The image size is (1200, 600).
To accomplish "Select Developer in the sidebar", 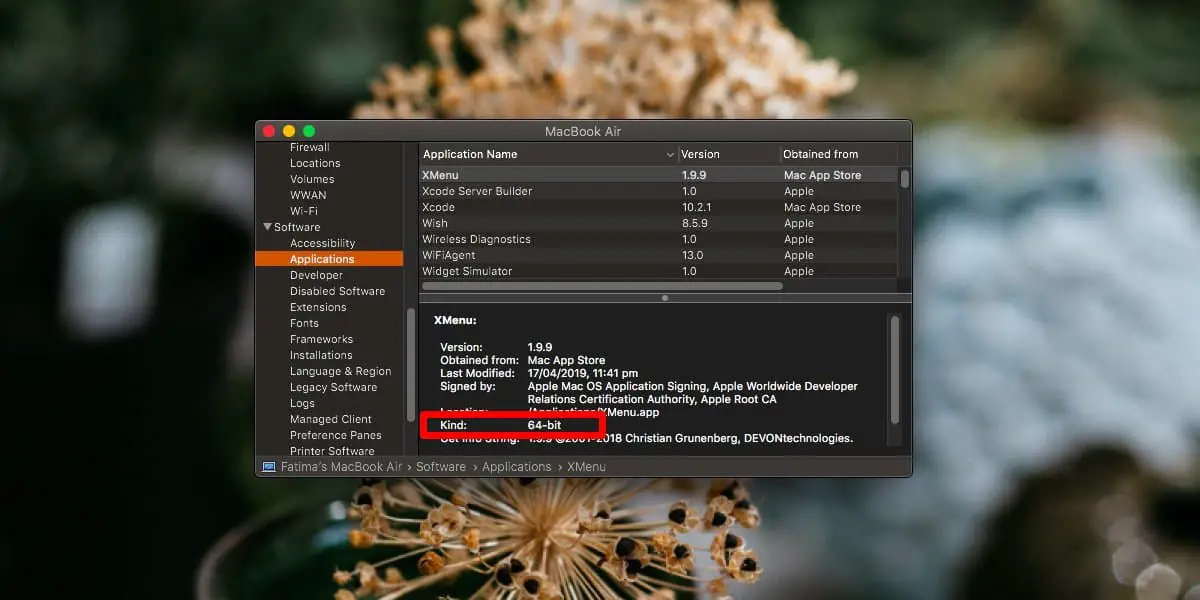I will coord(316,275).
